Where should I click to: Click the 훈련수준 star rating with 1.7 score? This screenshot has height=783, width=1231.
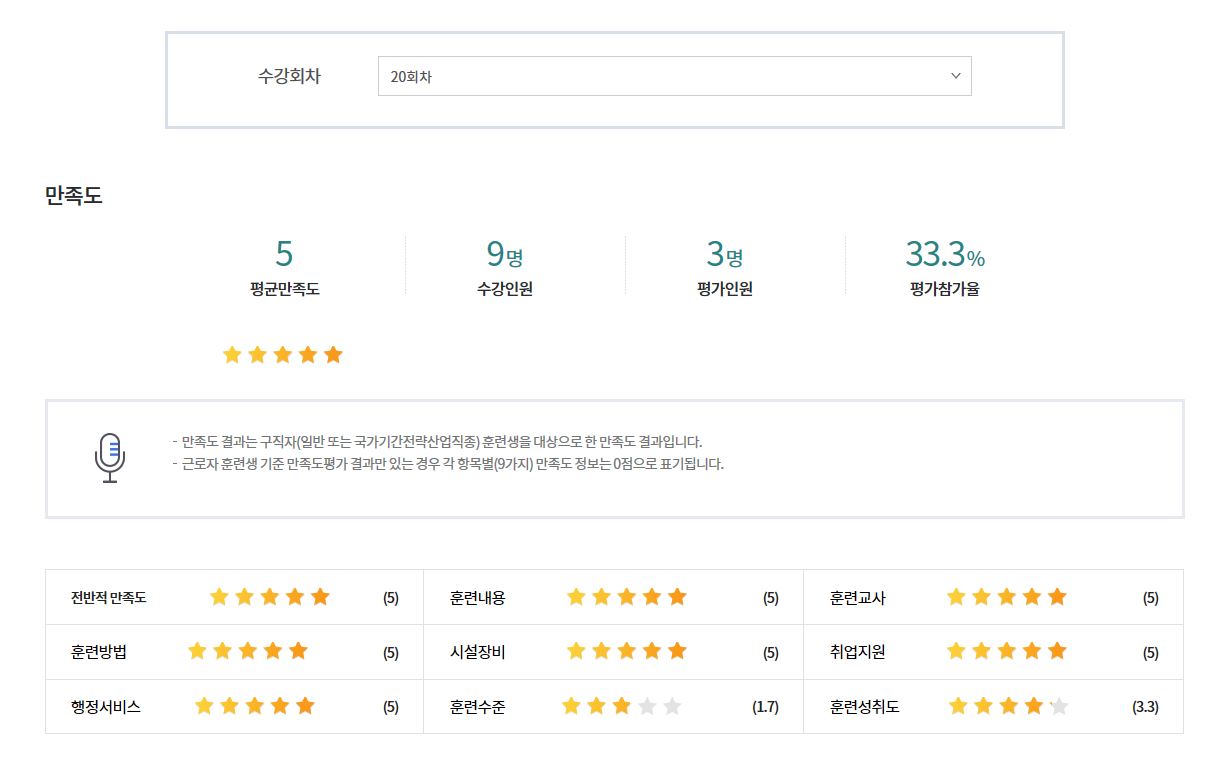(621, 706)
